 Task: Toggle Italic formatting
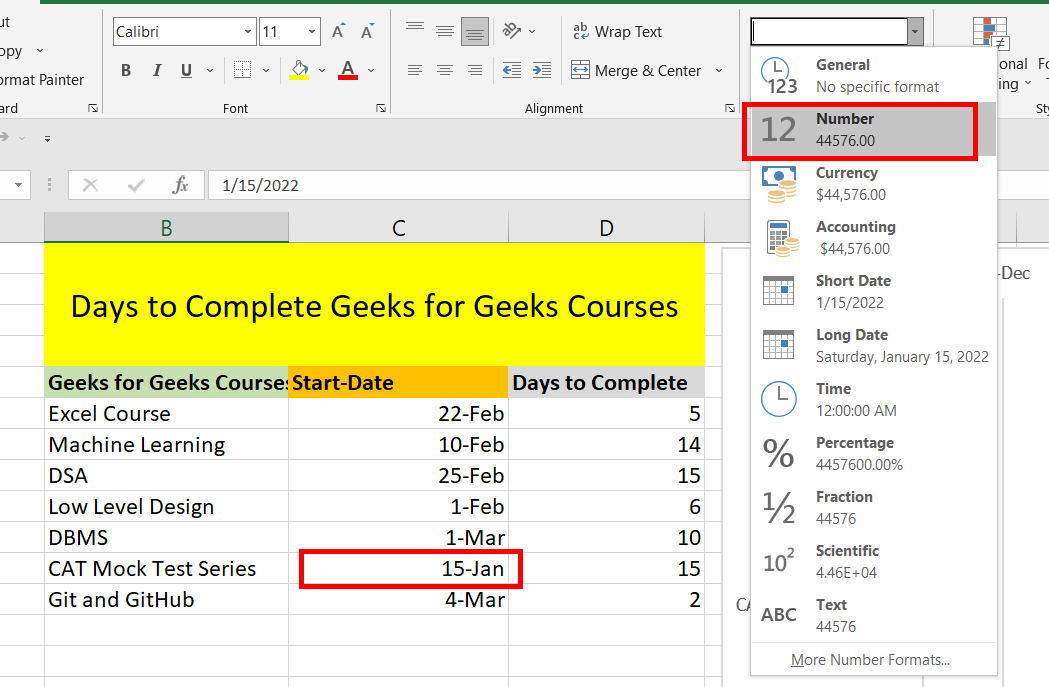[157, 70]
